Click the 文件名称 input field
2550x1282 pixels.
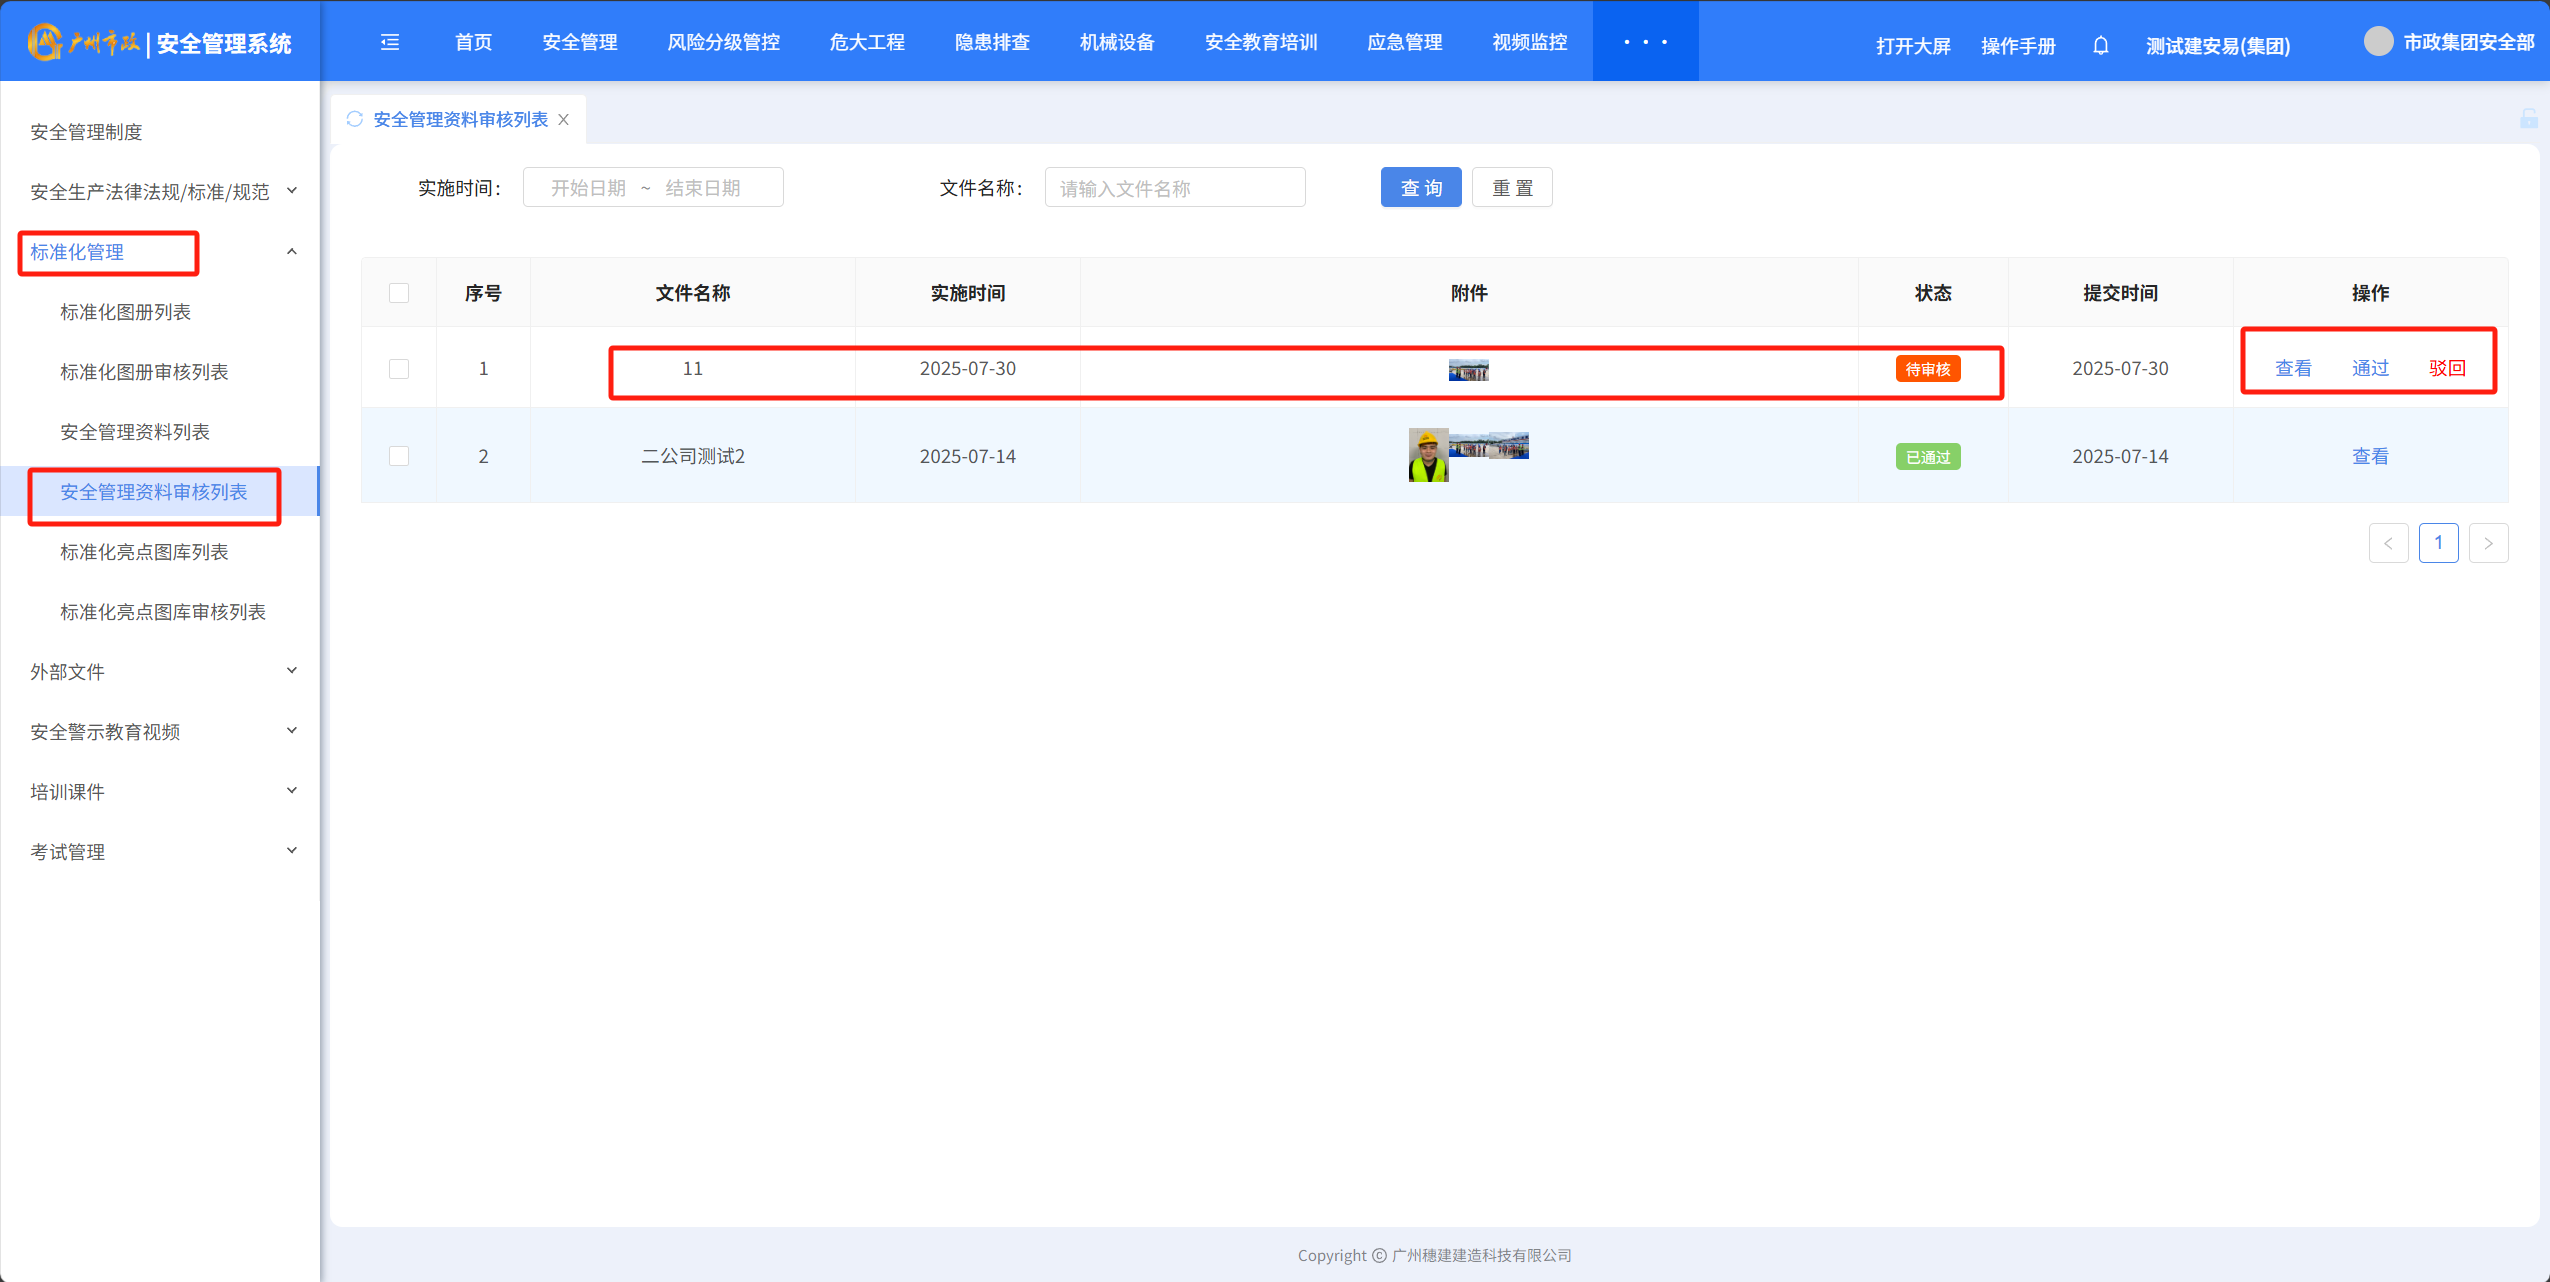pos(1174,188)
